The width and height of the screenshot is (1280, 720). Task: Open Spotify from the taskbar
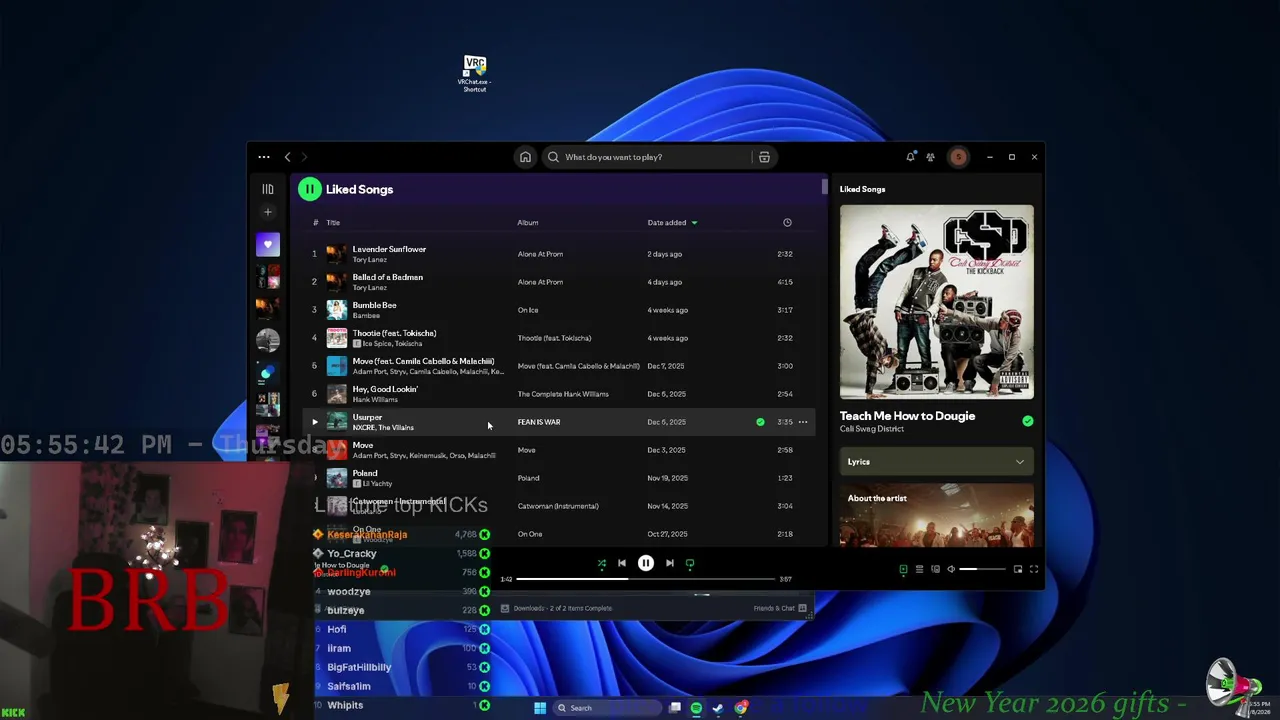pyautogui.click(x=696, y=708)
